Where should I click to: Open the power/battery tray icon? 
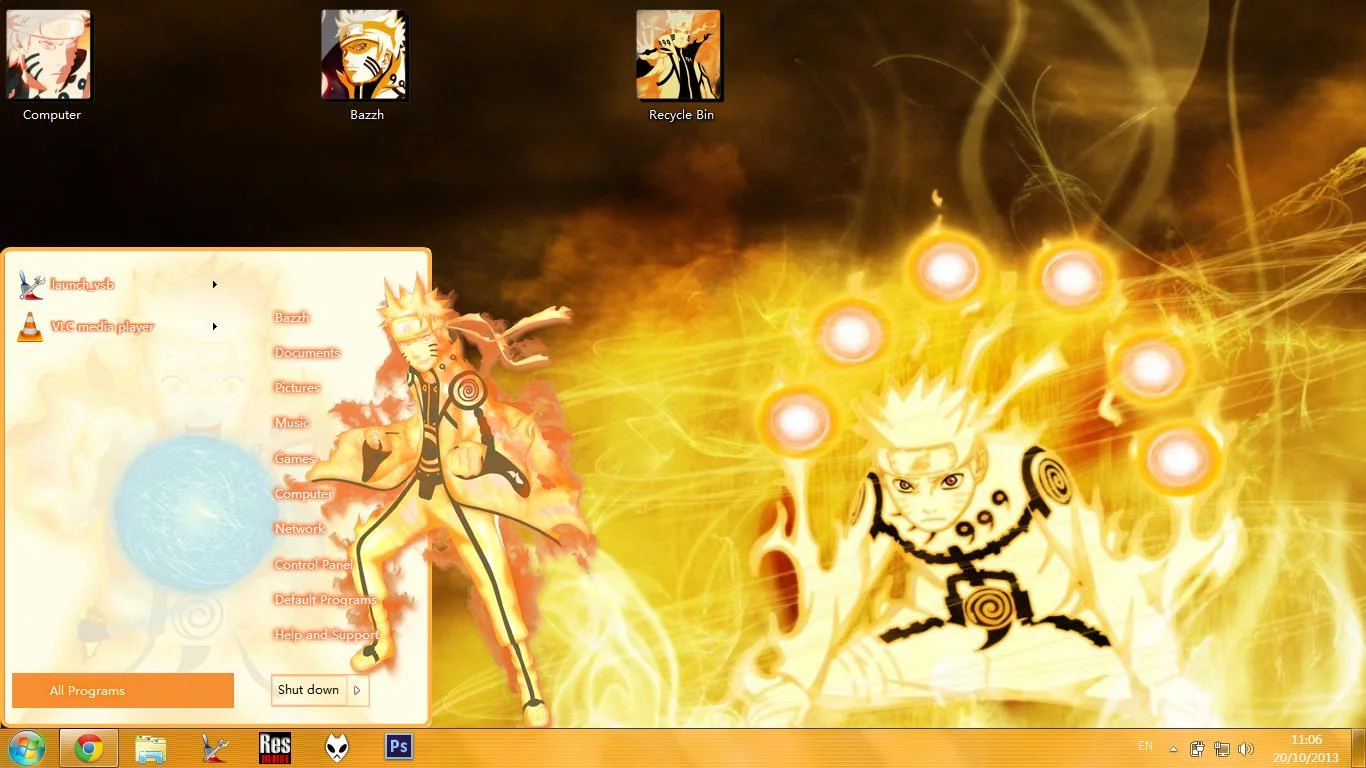point(1198,748)
